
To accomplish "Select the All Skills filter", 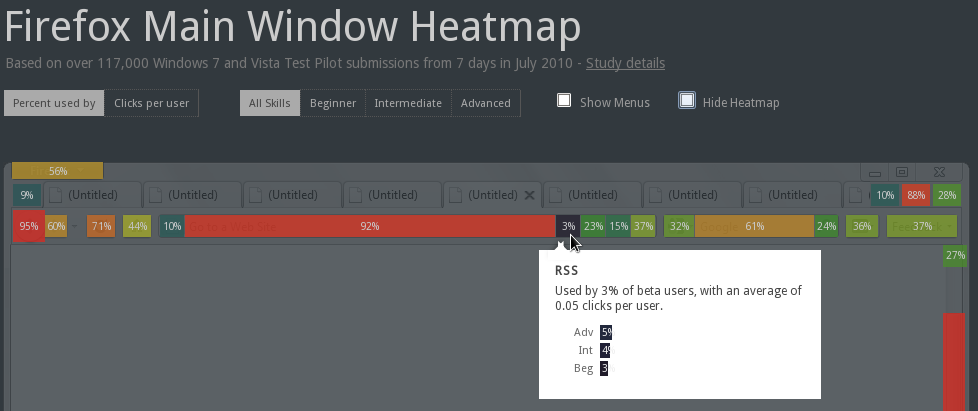I will click(x=269, y=103).
